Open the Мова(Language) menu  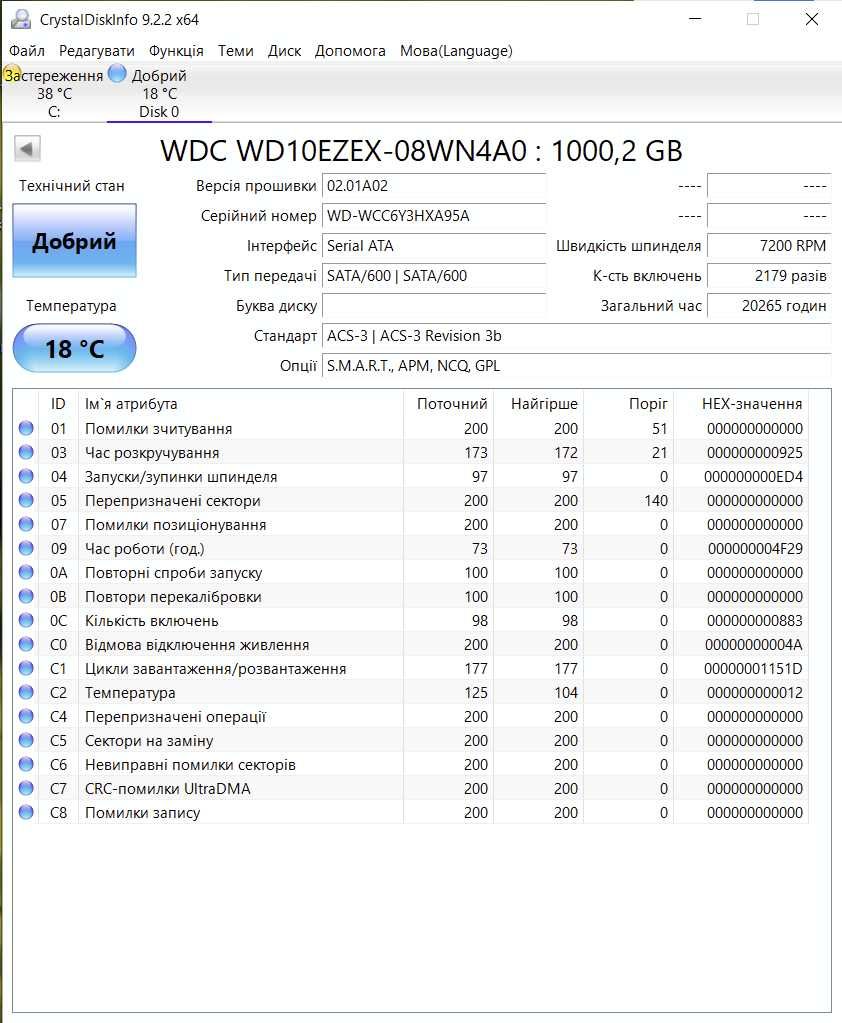click(x=456, y=51)
